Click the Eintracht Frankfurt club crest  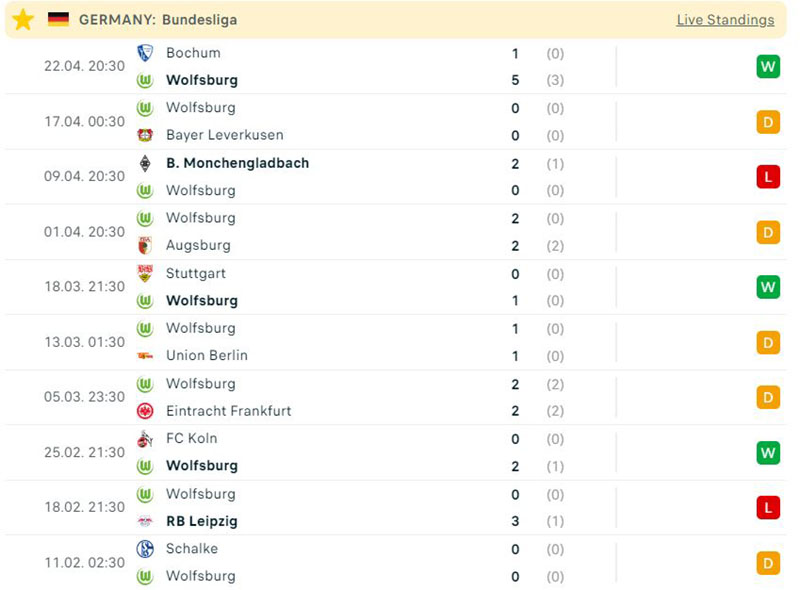coord(145,411)
